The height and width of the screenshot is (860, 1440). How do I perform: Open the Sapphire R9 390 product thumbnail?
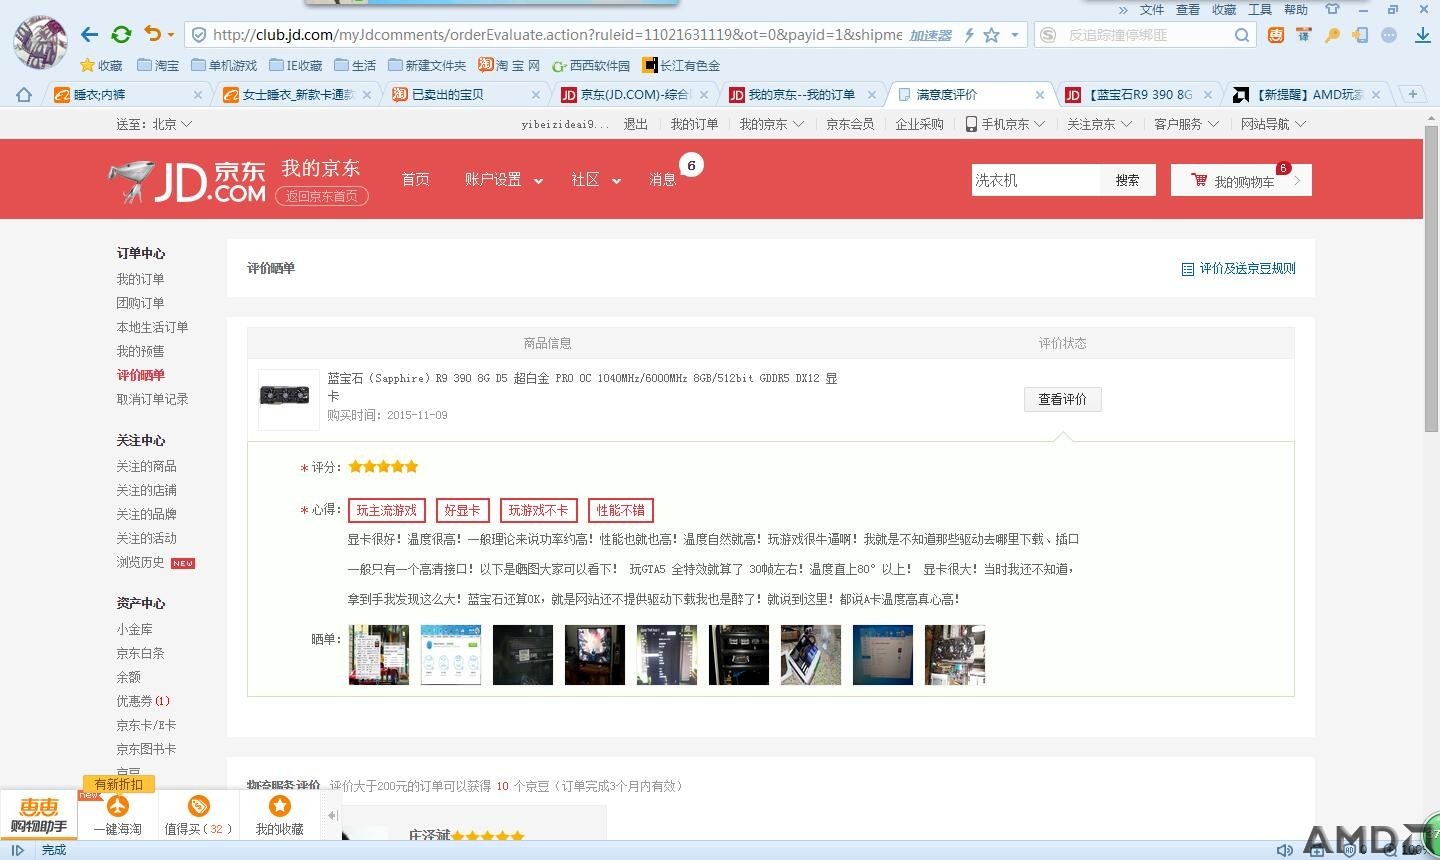click(x=289, y=399)
